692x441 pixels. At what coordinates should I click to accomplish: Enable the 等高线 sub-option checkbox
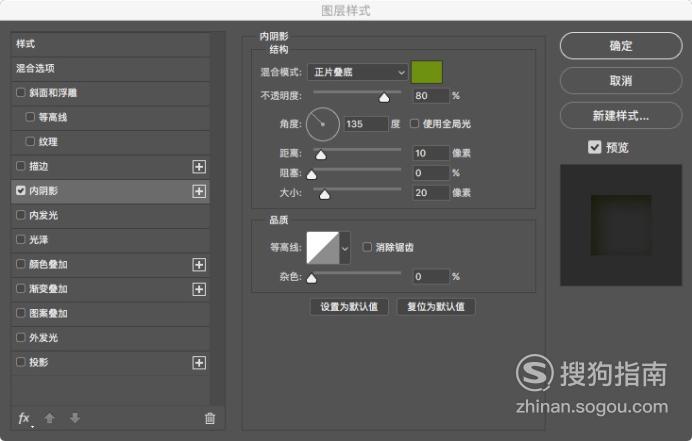point(30,117)
